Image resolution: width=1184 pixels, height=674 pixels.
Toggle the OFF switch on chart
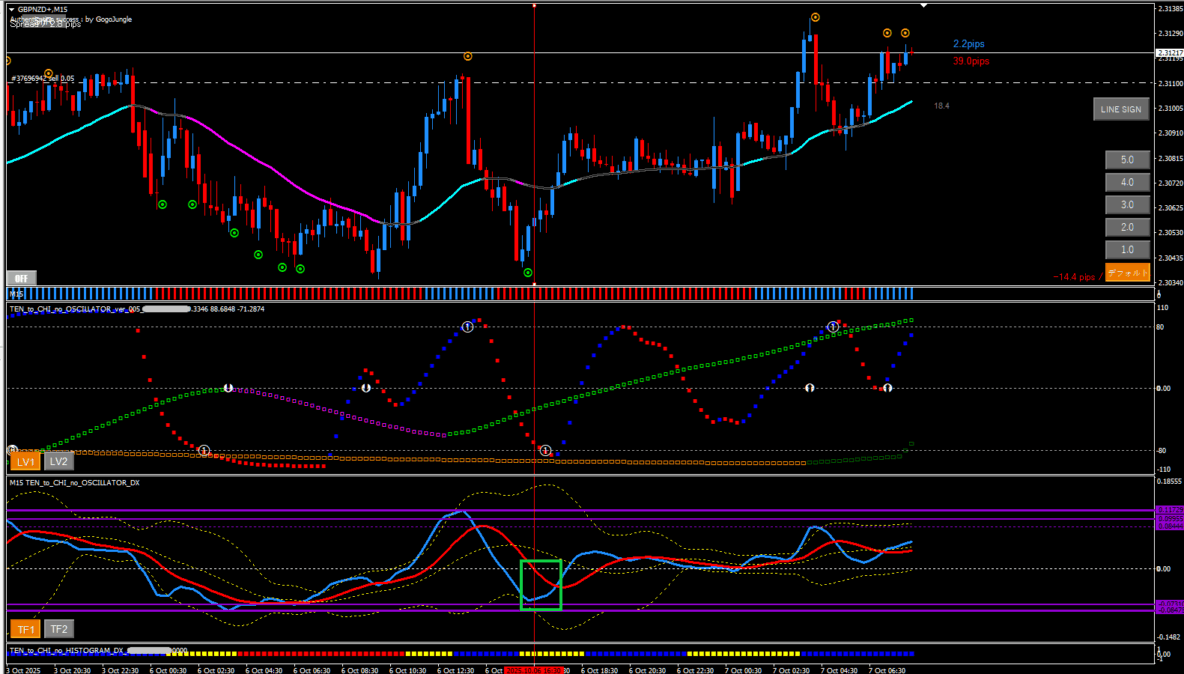pyautogui.click(x=21, y=278)
